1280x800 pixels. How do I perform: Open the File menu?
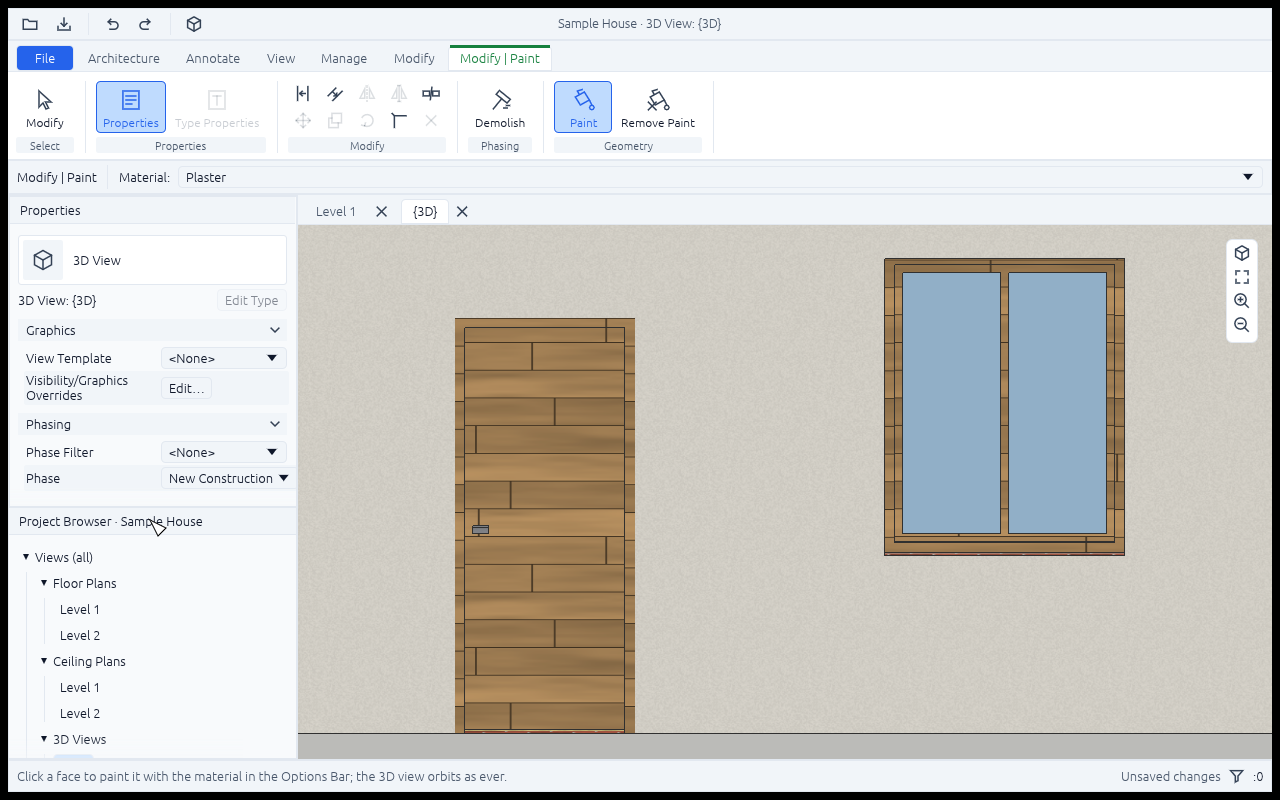tap(45, 58)
